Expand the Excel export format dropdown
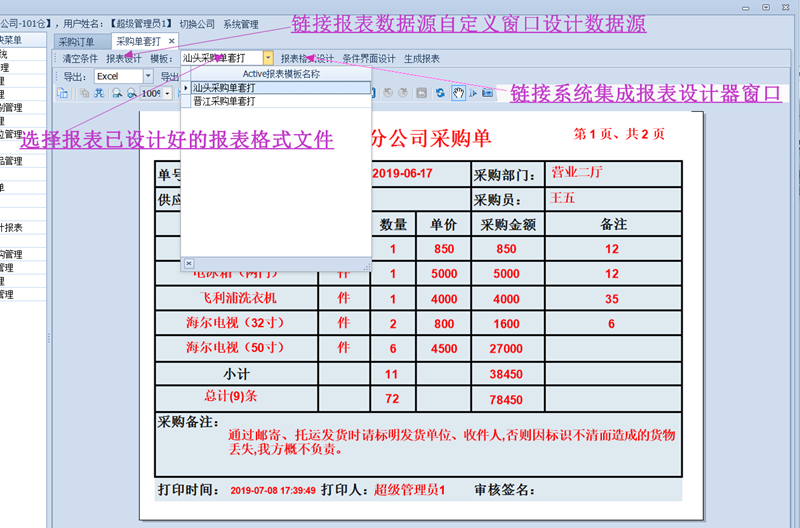The image size is (800, 528). [x=148, y=76]
